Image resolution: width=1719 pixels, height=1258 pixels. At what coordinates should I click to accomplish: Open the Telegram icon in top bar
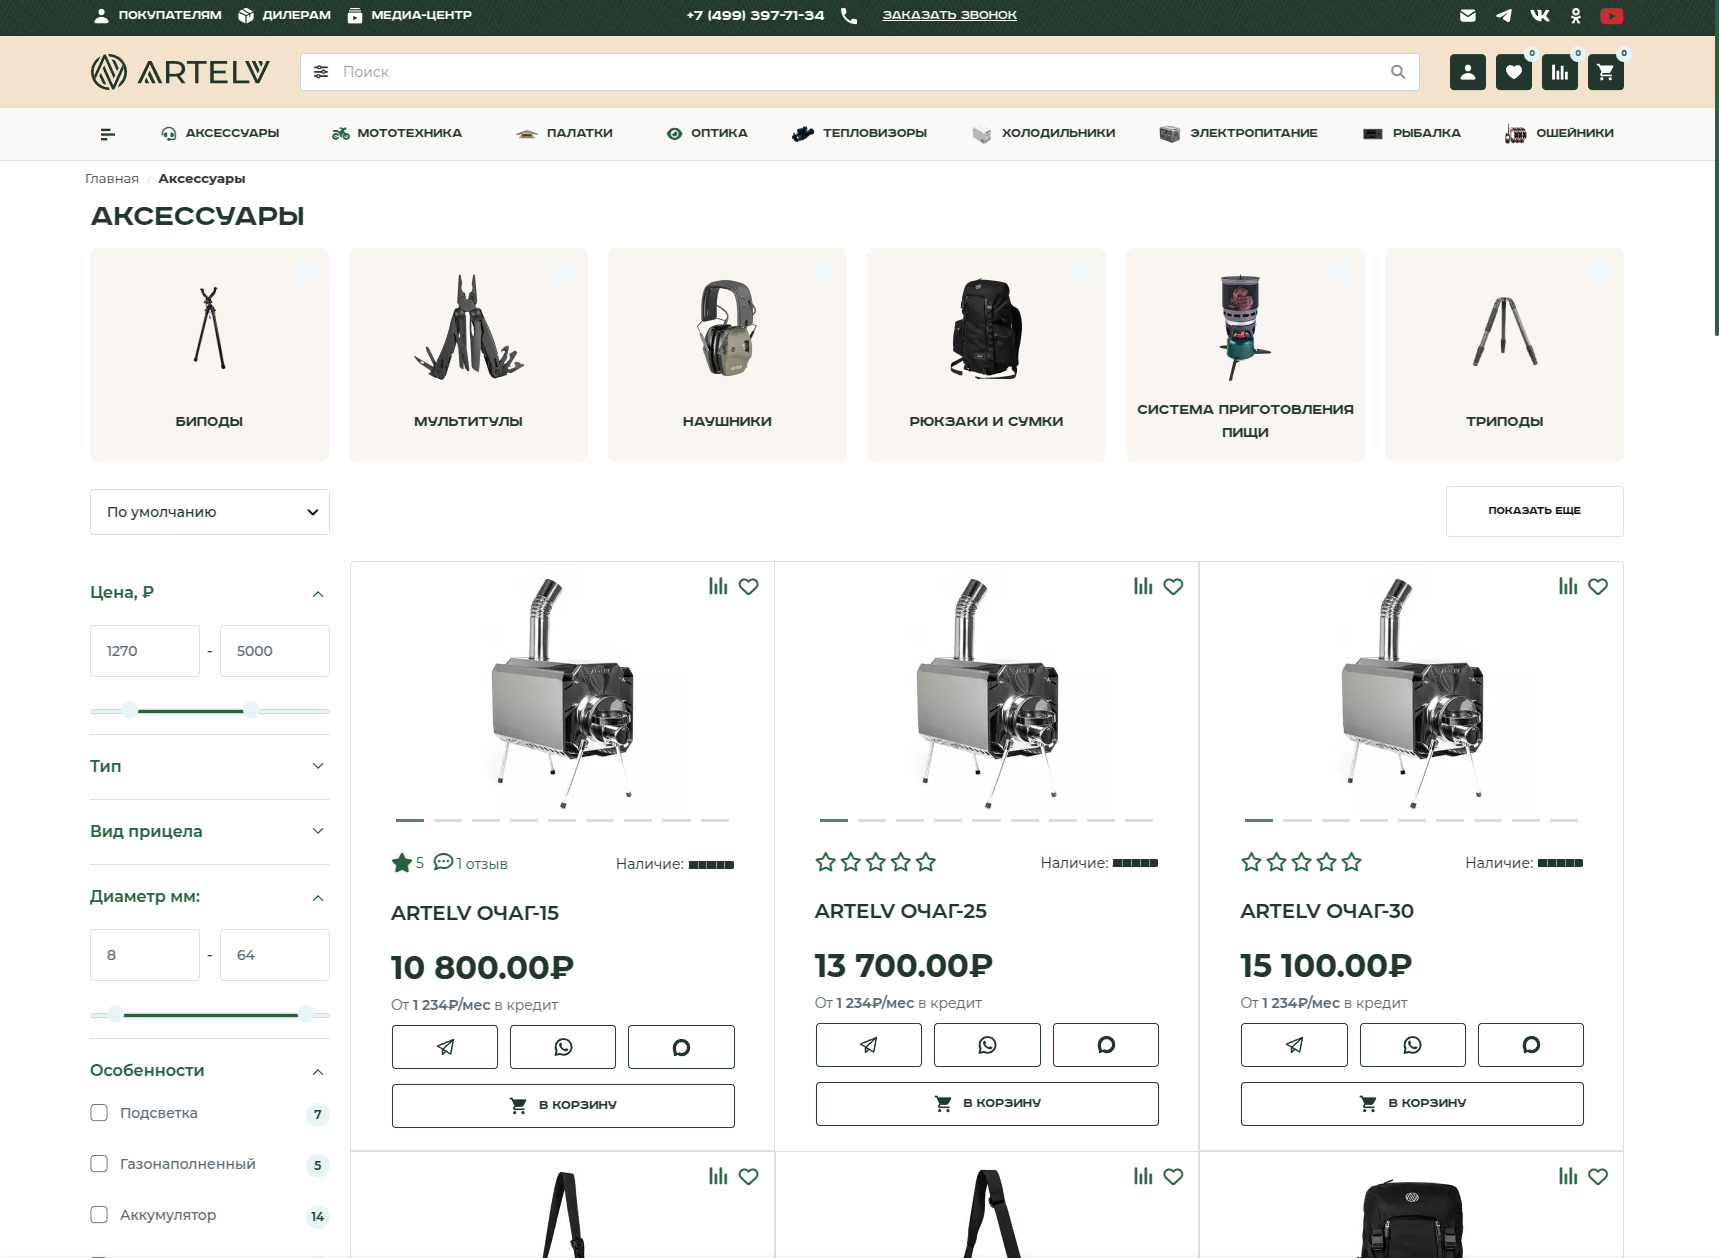(x=1504, y=15)
